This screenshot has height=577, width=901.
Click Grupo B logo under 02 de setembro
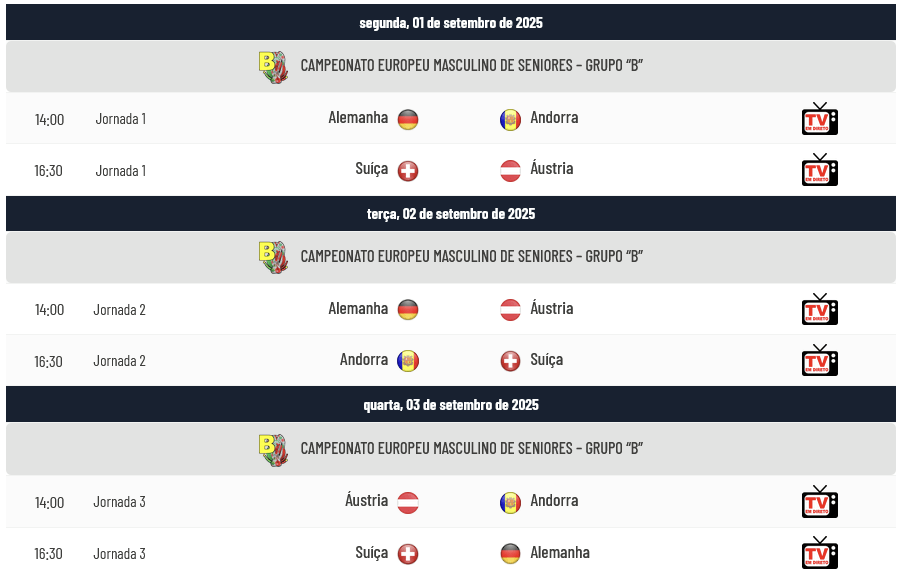(x=274, y=257)
